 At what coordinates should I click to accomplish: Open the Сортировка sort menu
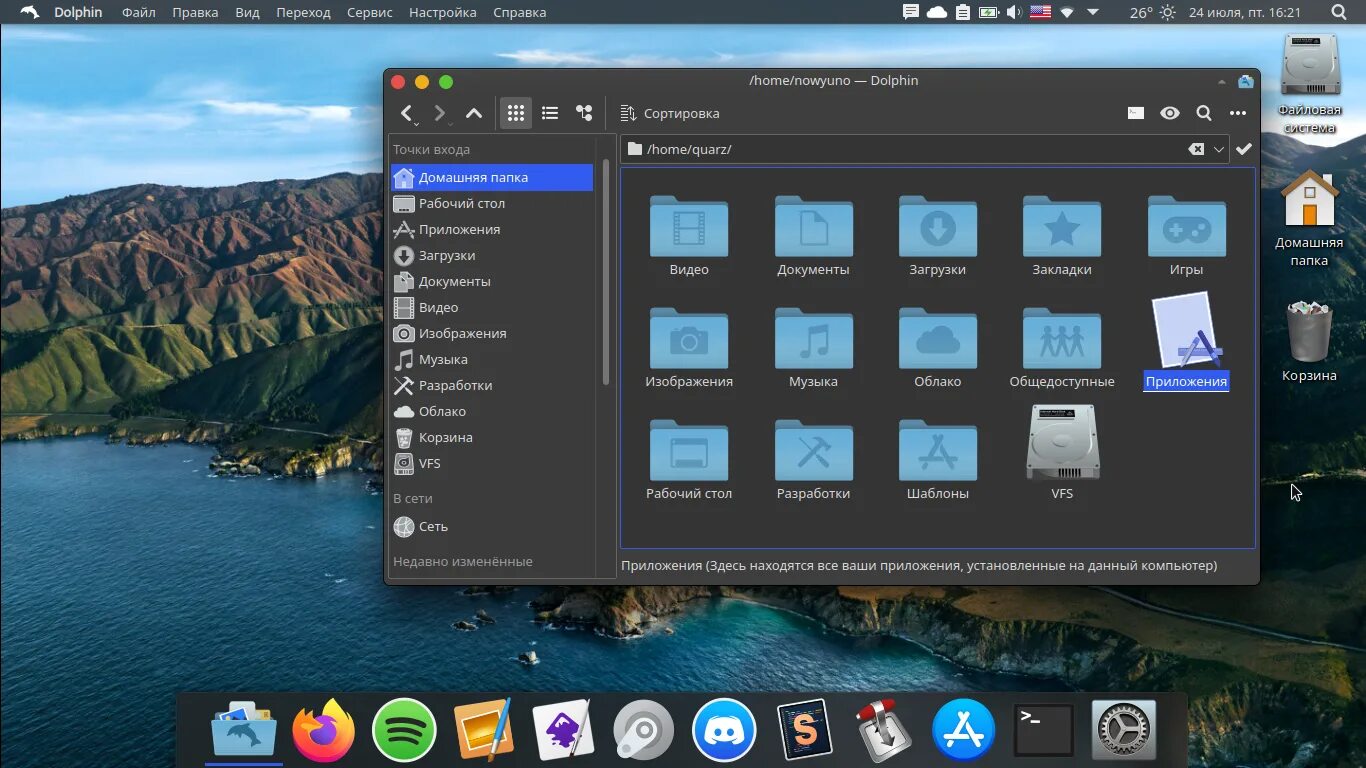pyautogui.click(x=670, y=113)
